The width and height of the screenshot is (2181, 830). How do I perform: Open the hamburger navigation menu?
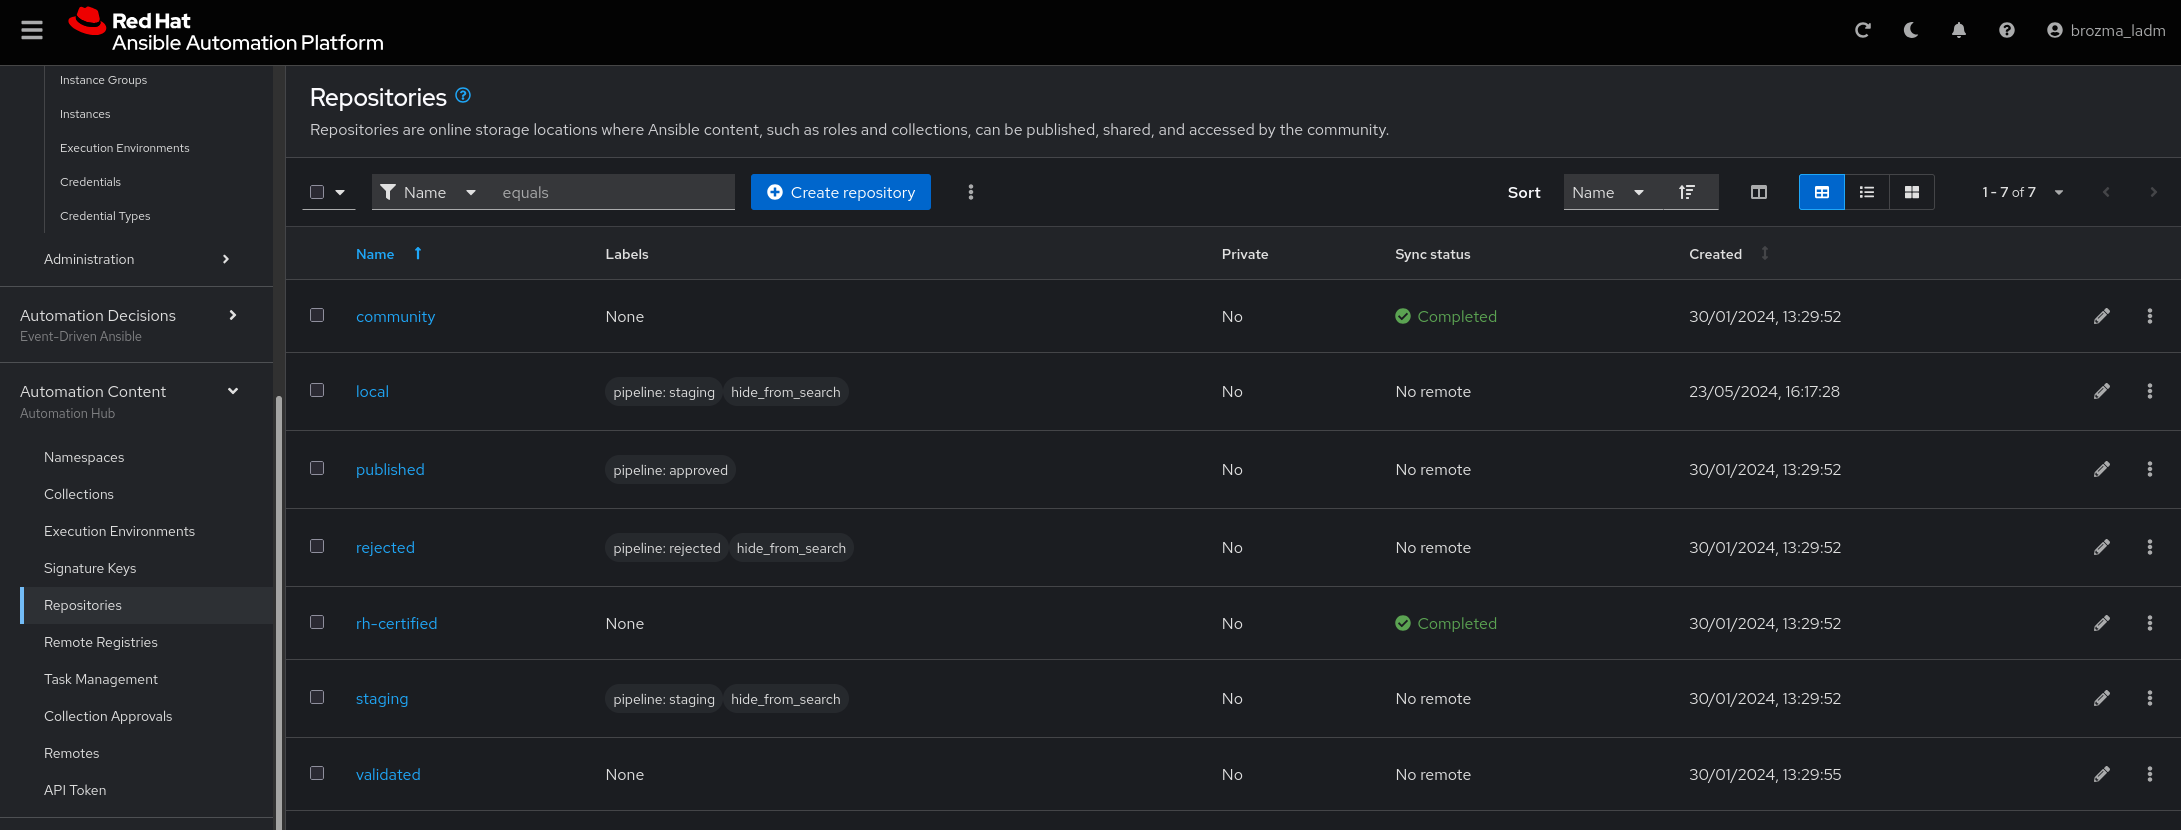coord(32,31)
